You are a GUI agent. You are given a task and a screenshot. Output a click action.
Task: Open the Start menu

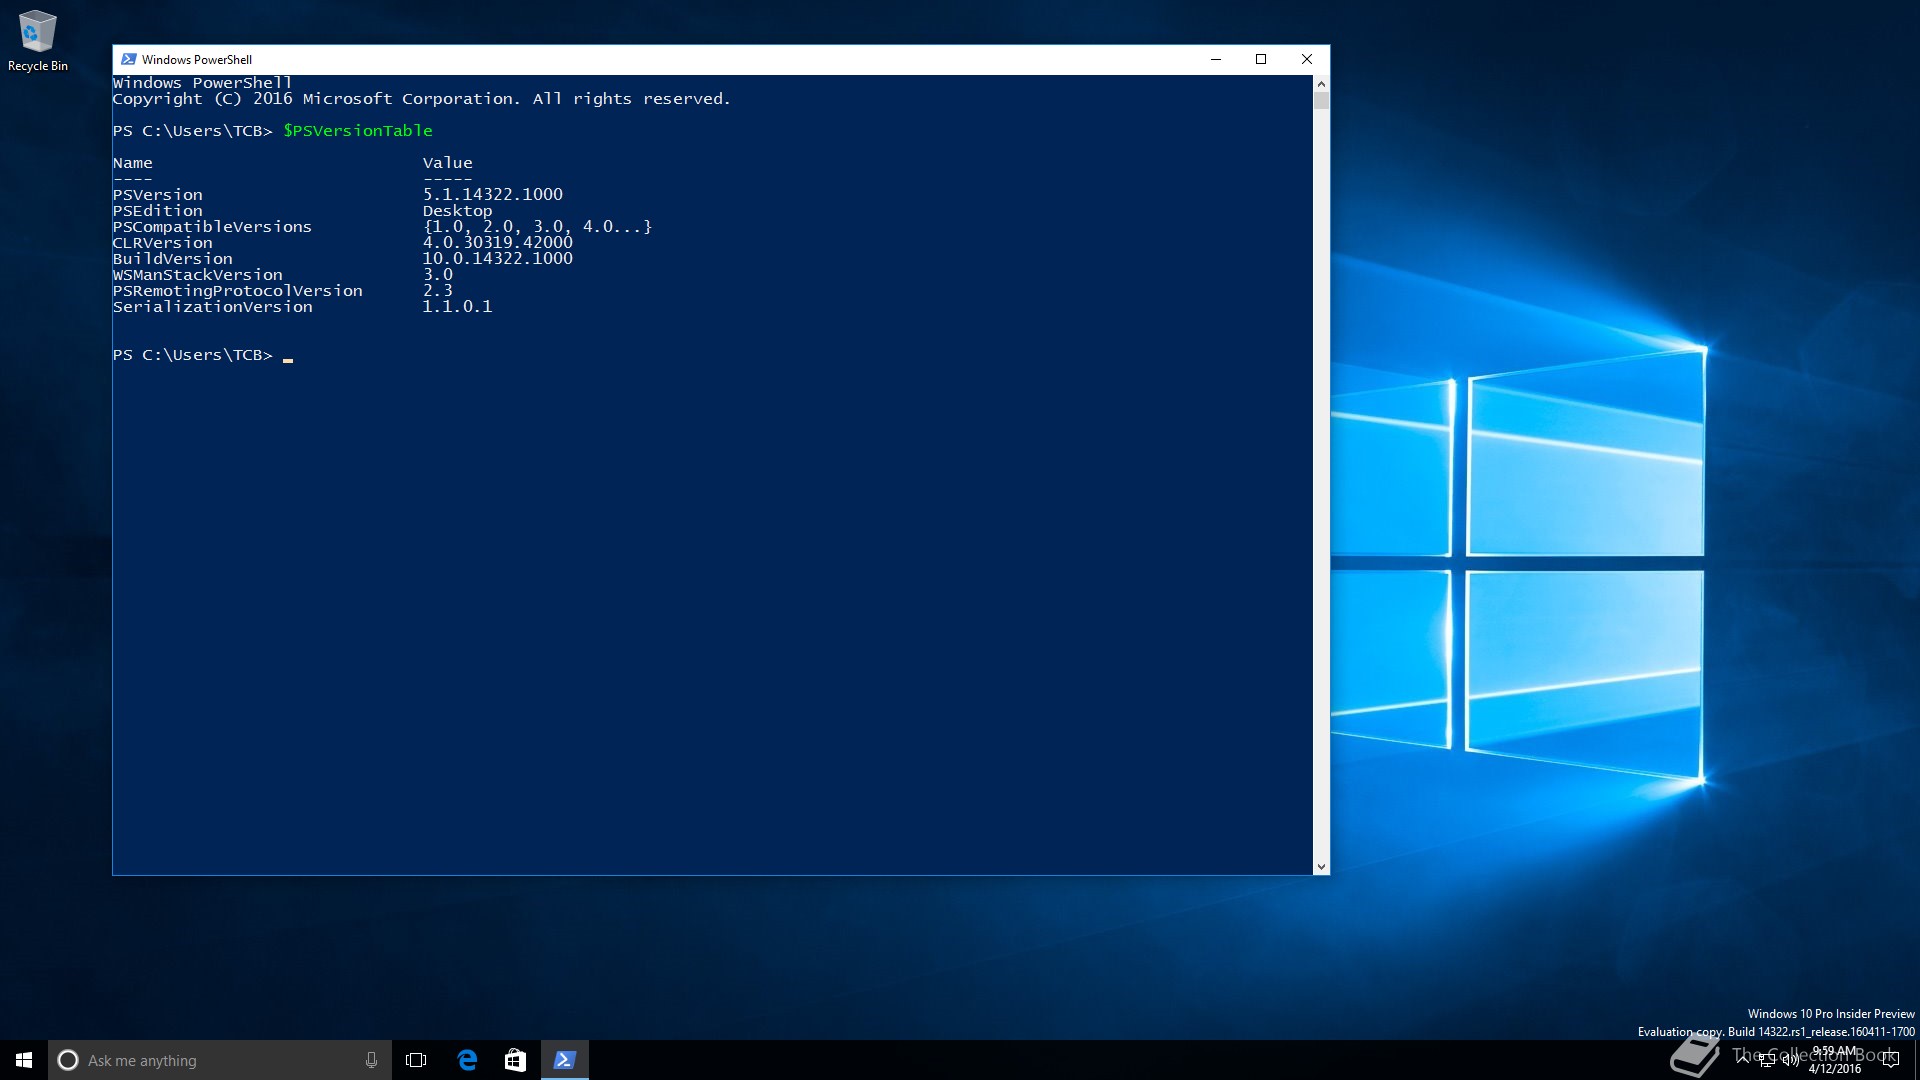(x=24, y=1060)
